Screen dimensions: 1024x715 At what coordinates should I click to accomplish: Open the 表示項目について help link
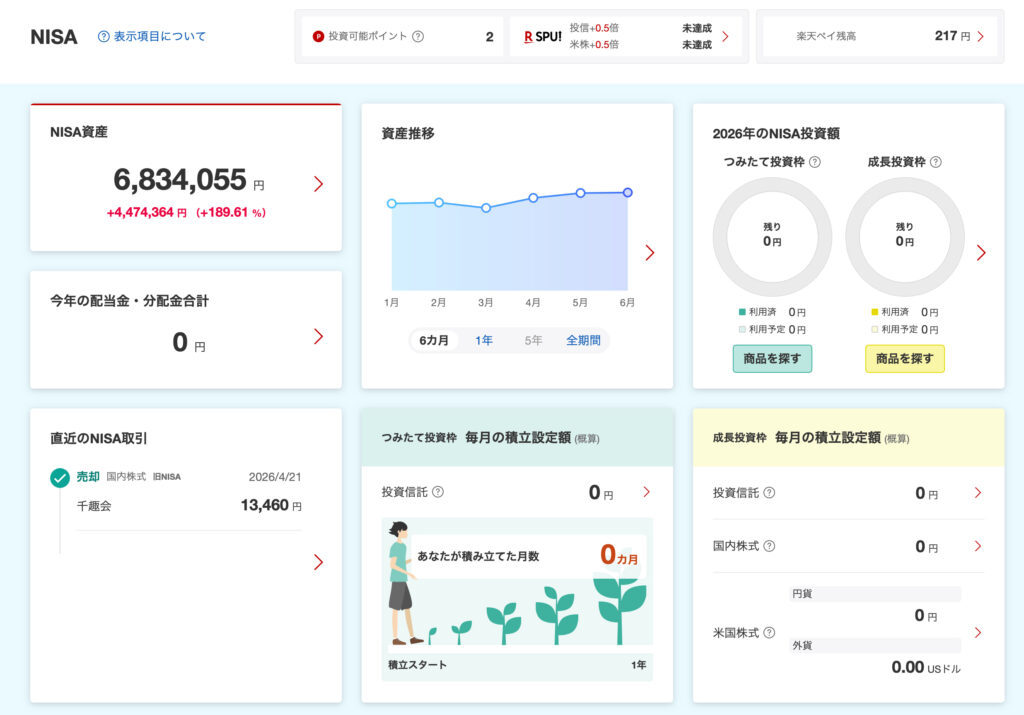point(152,37)
